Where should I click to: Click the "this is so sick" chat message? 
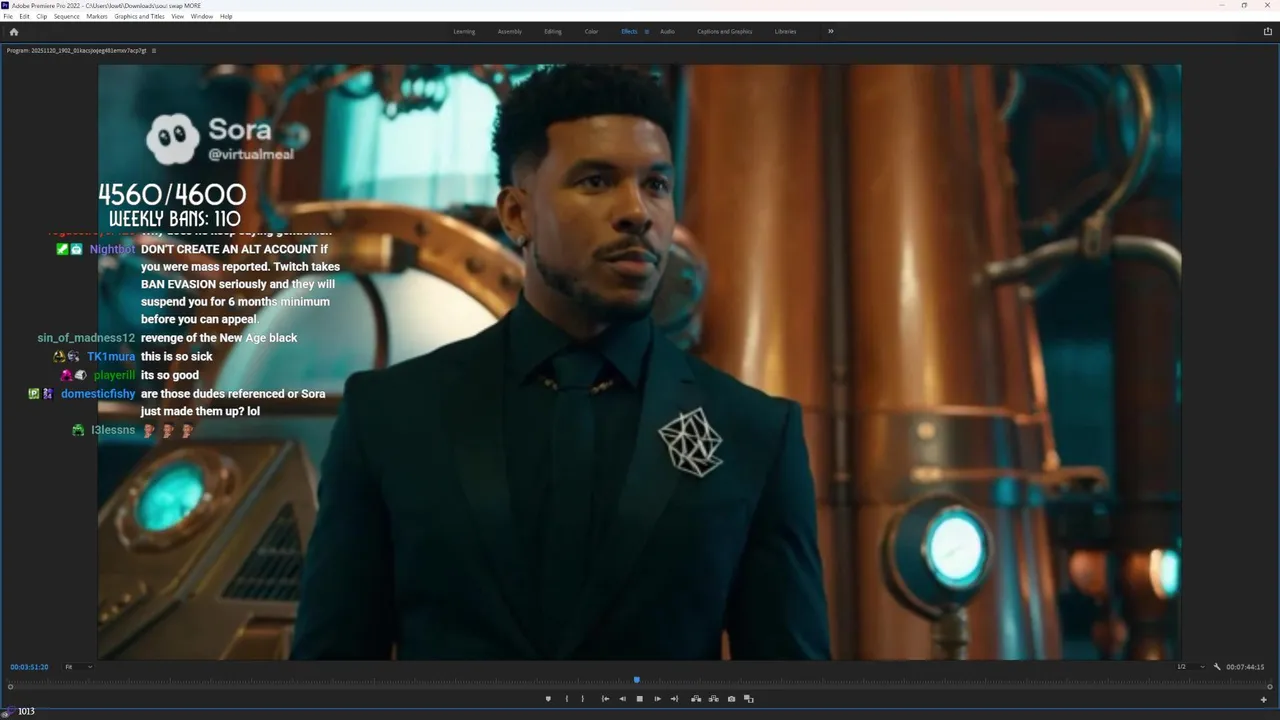pyautogui.click(x=177, y=356)
